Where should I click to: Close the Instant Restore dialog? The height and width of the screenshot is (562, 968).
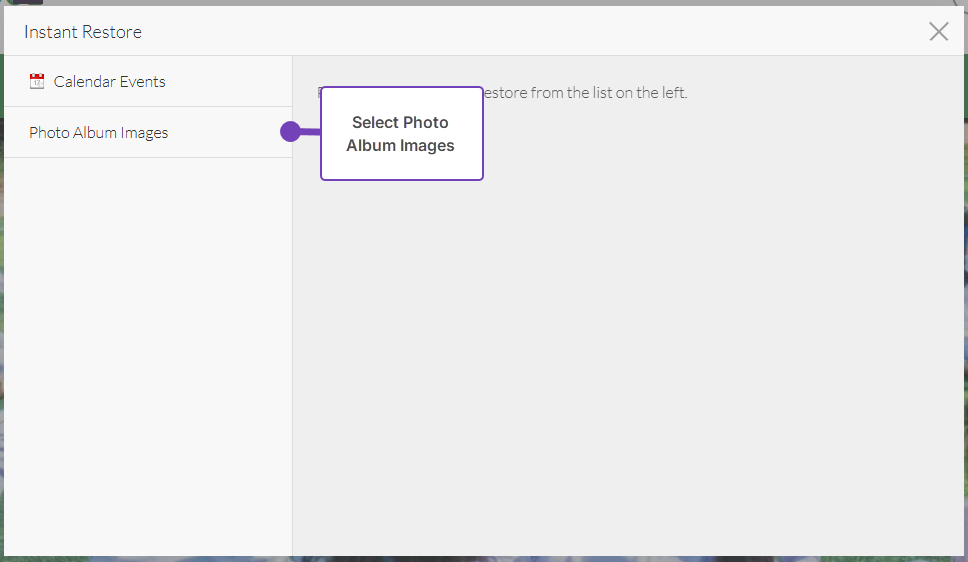pos(938,32)
